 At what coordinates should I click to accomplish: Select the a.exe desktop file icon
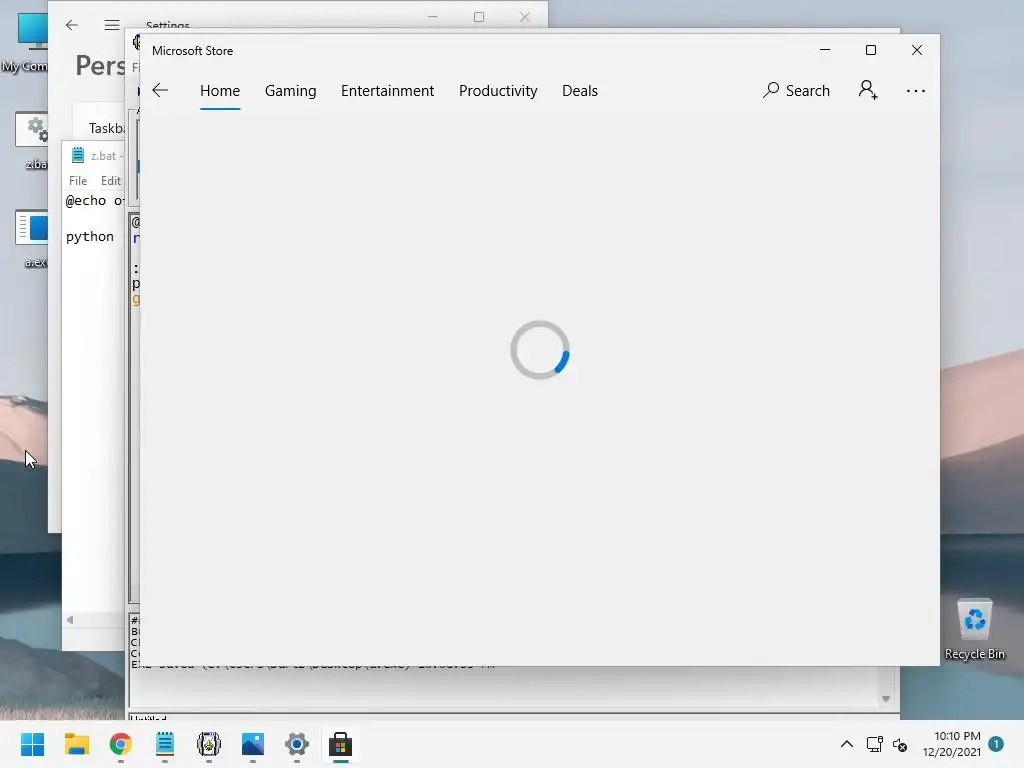point(32,238)
